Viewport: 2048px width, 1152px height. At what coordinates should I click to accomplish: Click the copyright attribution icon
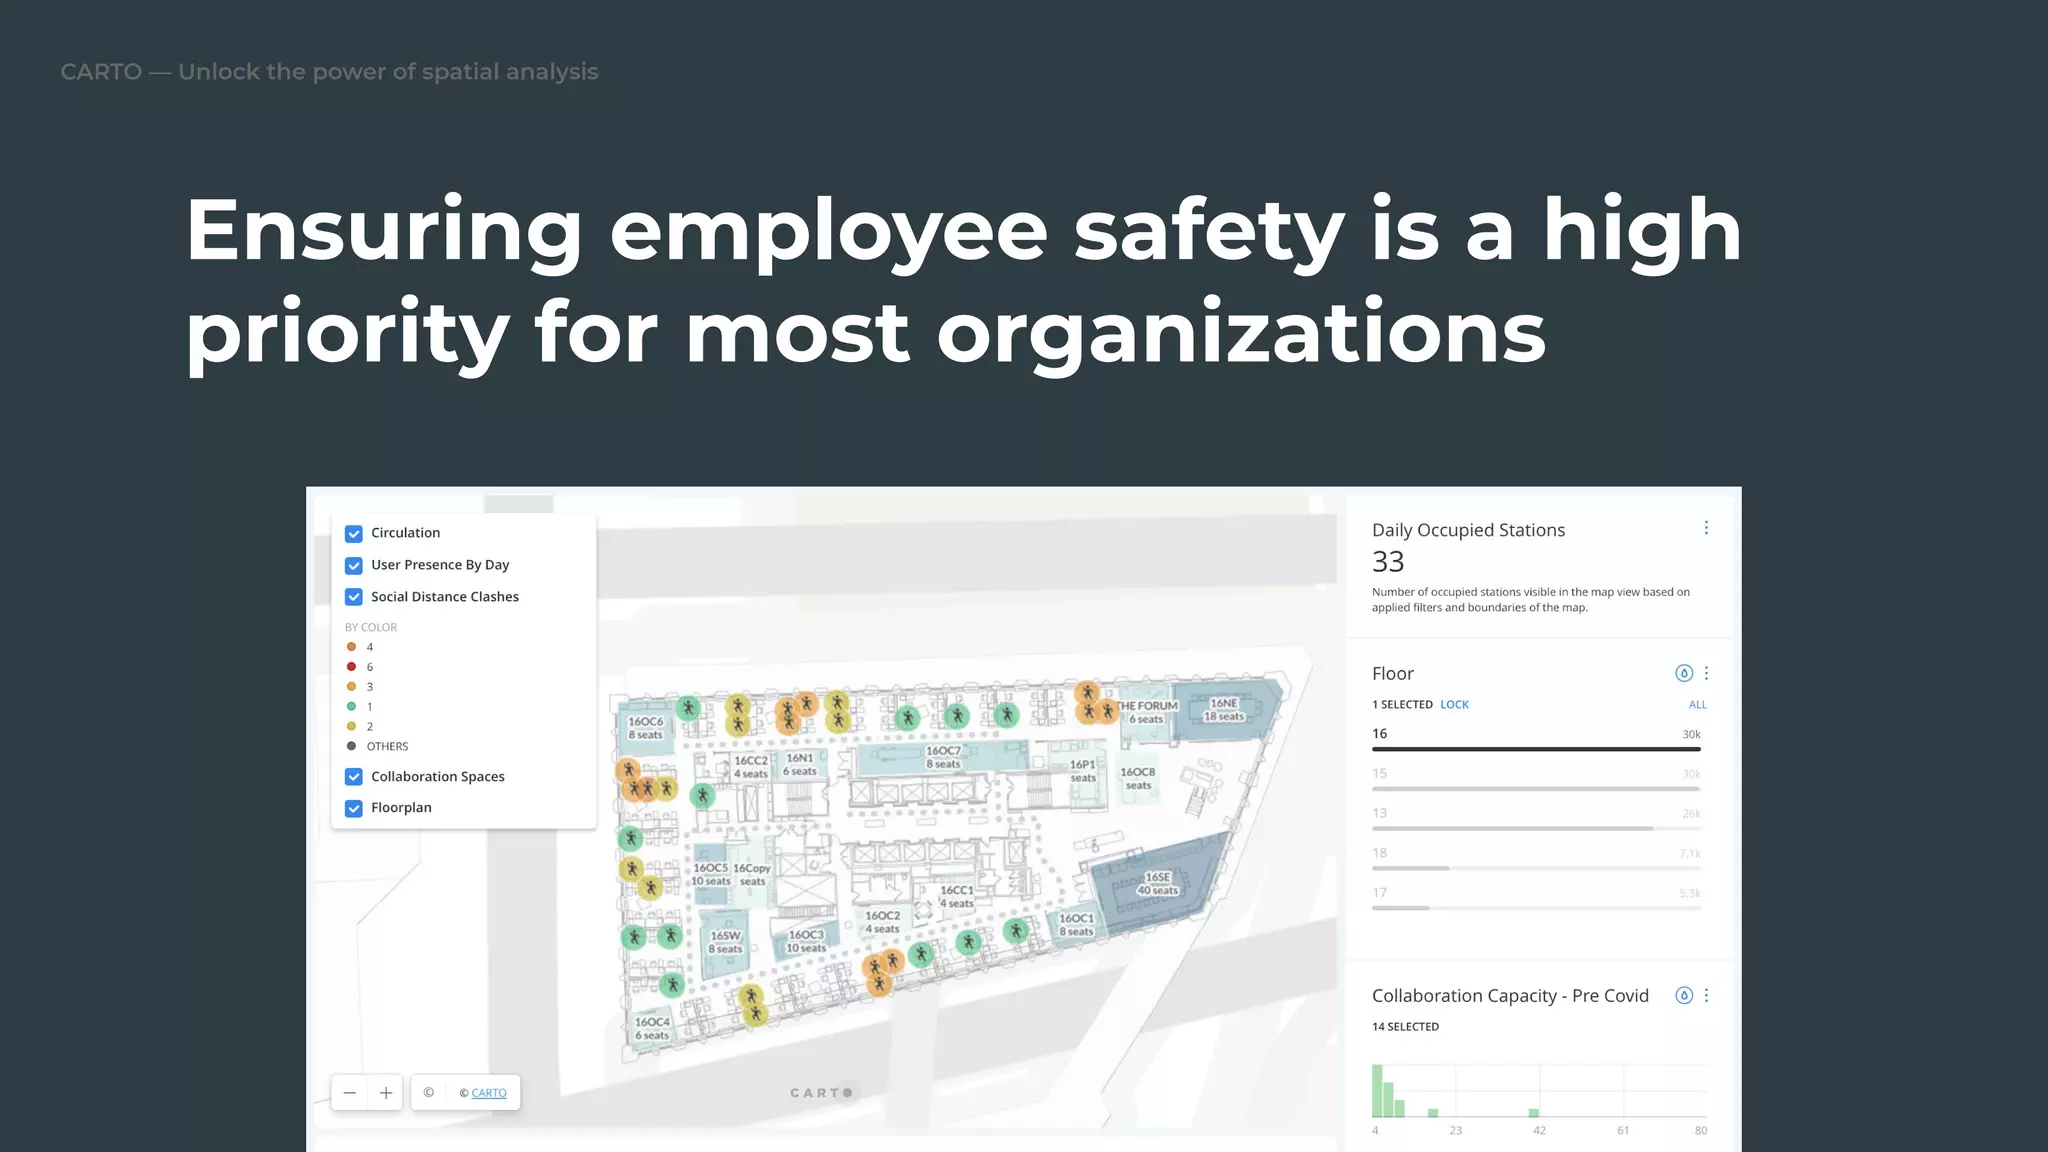click(428, 1093)
